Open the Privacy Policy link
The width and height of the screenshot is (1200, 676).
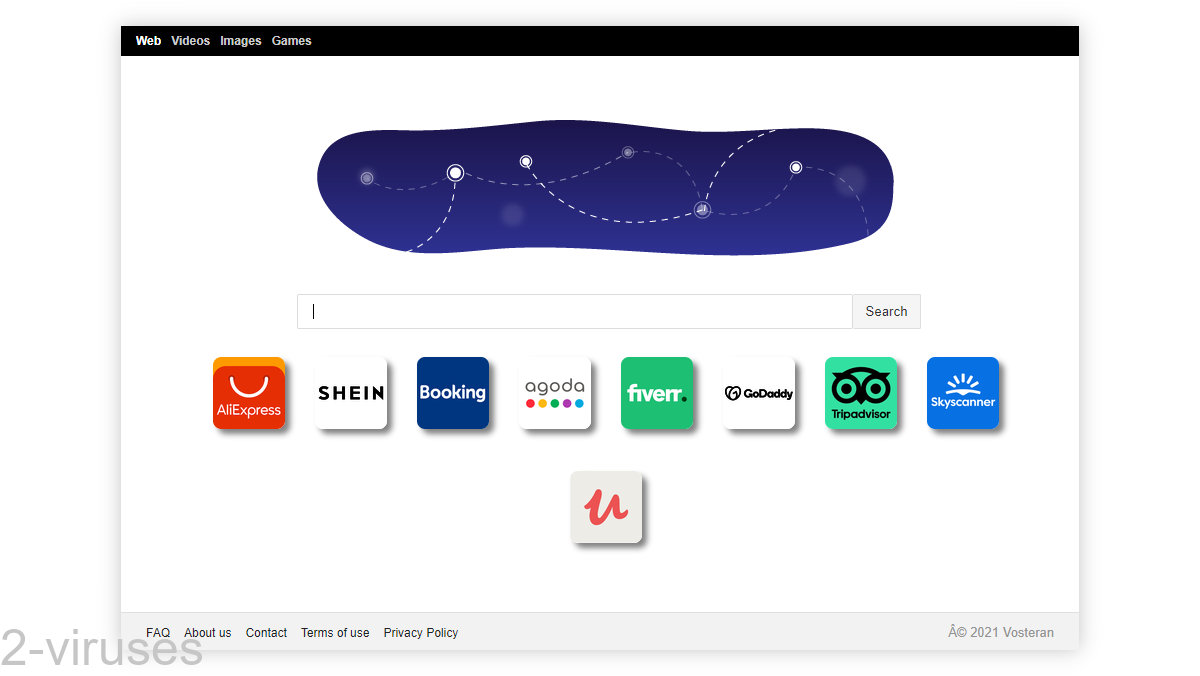(421, 633)
